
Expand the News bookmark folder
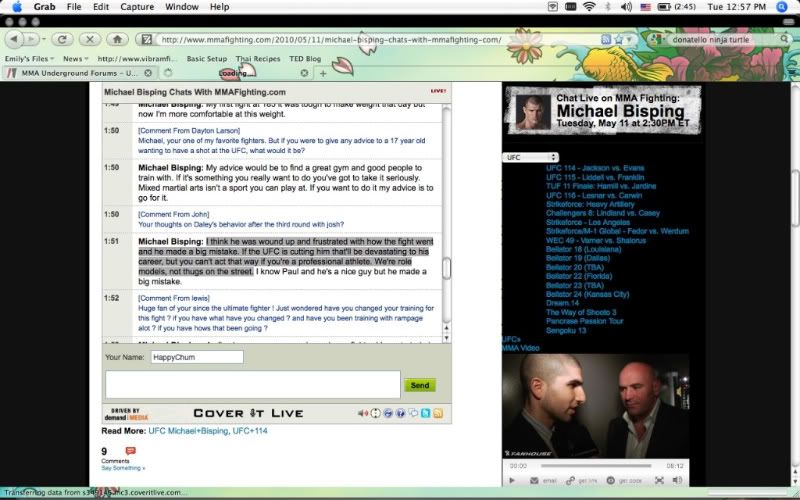tap(76, 59)
